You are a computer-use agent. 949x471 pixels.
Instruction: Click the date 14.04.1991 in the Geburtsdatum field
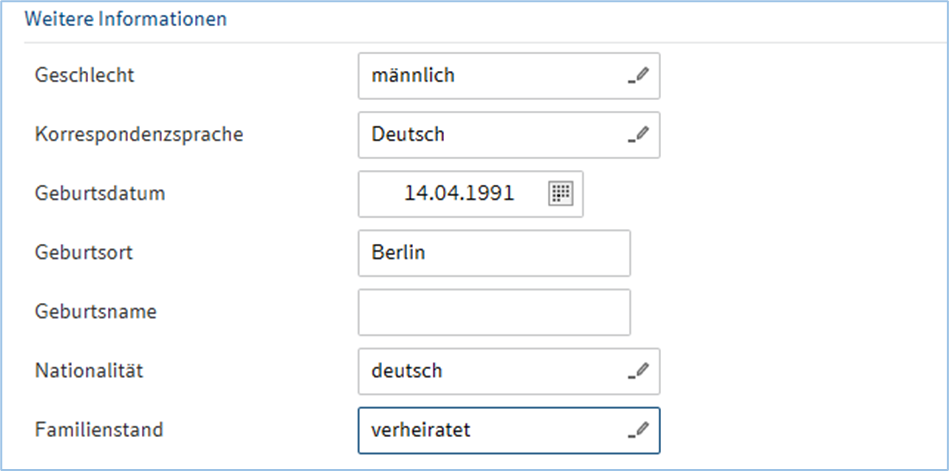(x=459, y=193)
